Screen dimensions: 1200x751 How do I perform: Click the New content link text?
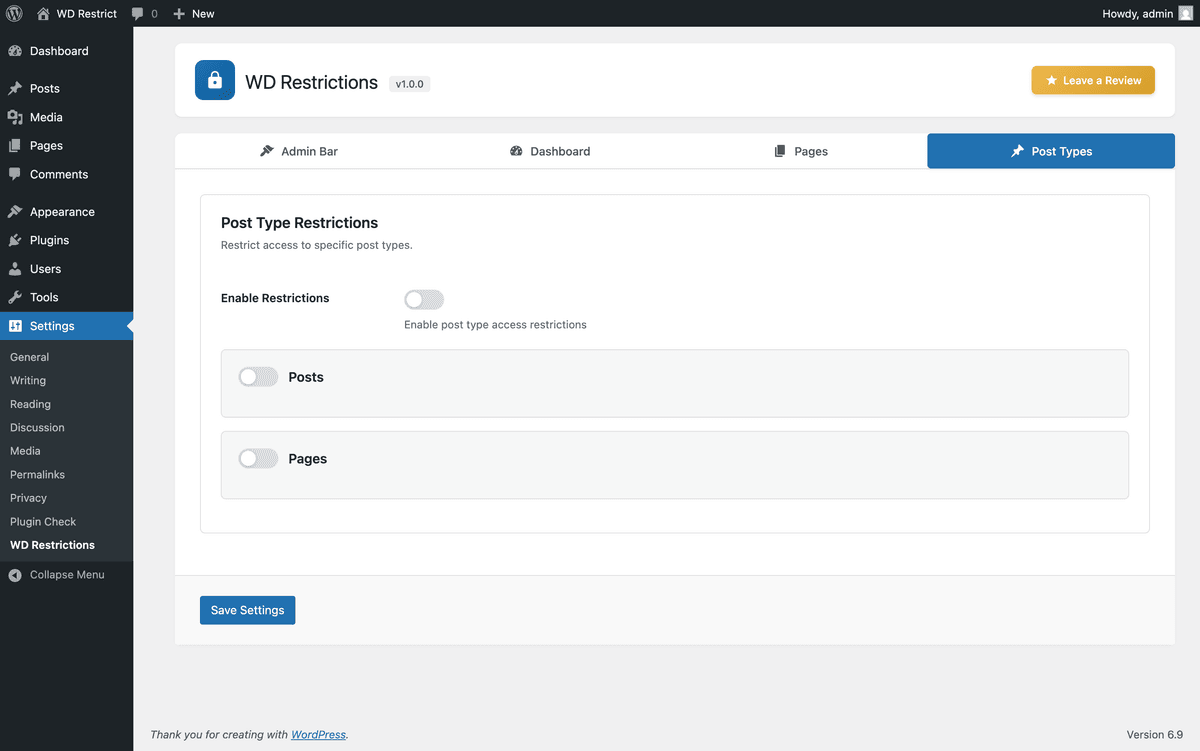[x=203, y=14]
